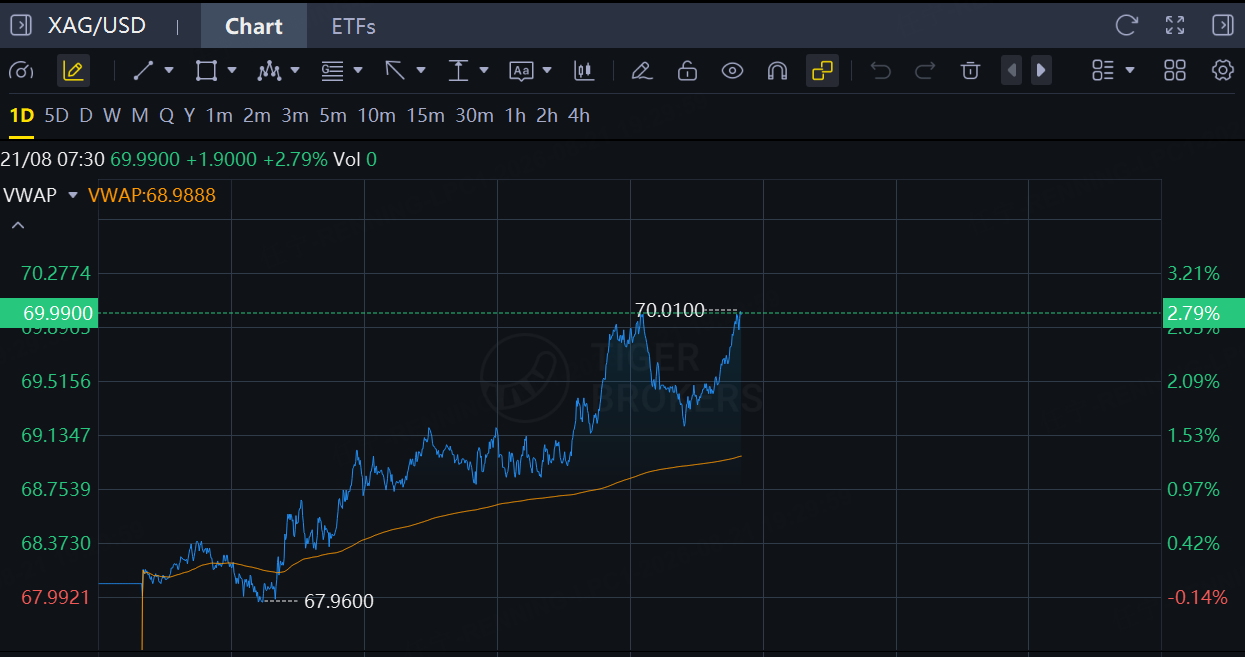1245x657 pixels.
Task: Select the 4h interval
Action: [579, 116]
